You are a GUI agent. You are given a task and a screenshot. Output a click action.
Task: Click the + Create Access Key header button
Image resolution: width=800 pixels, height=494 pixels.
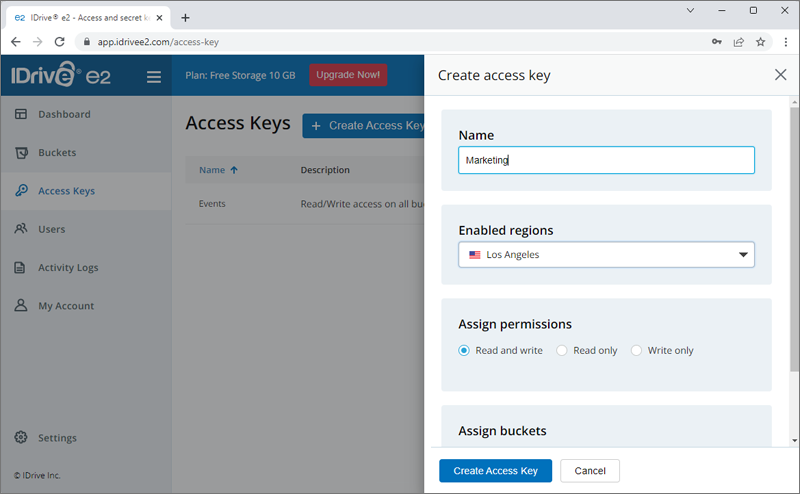(363, 126)
